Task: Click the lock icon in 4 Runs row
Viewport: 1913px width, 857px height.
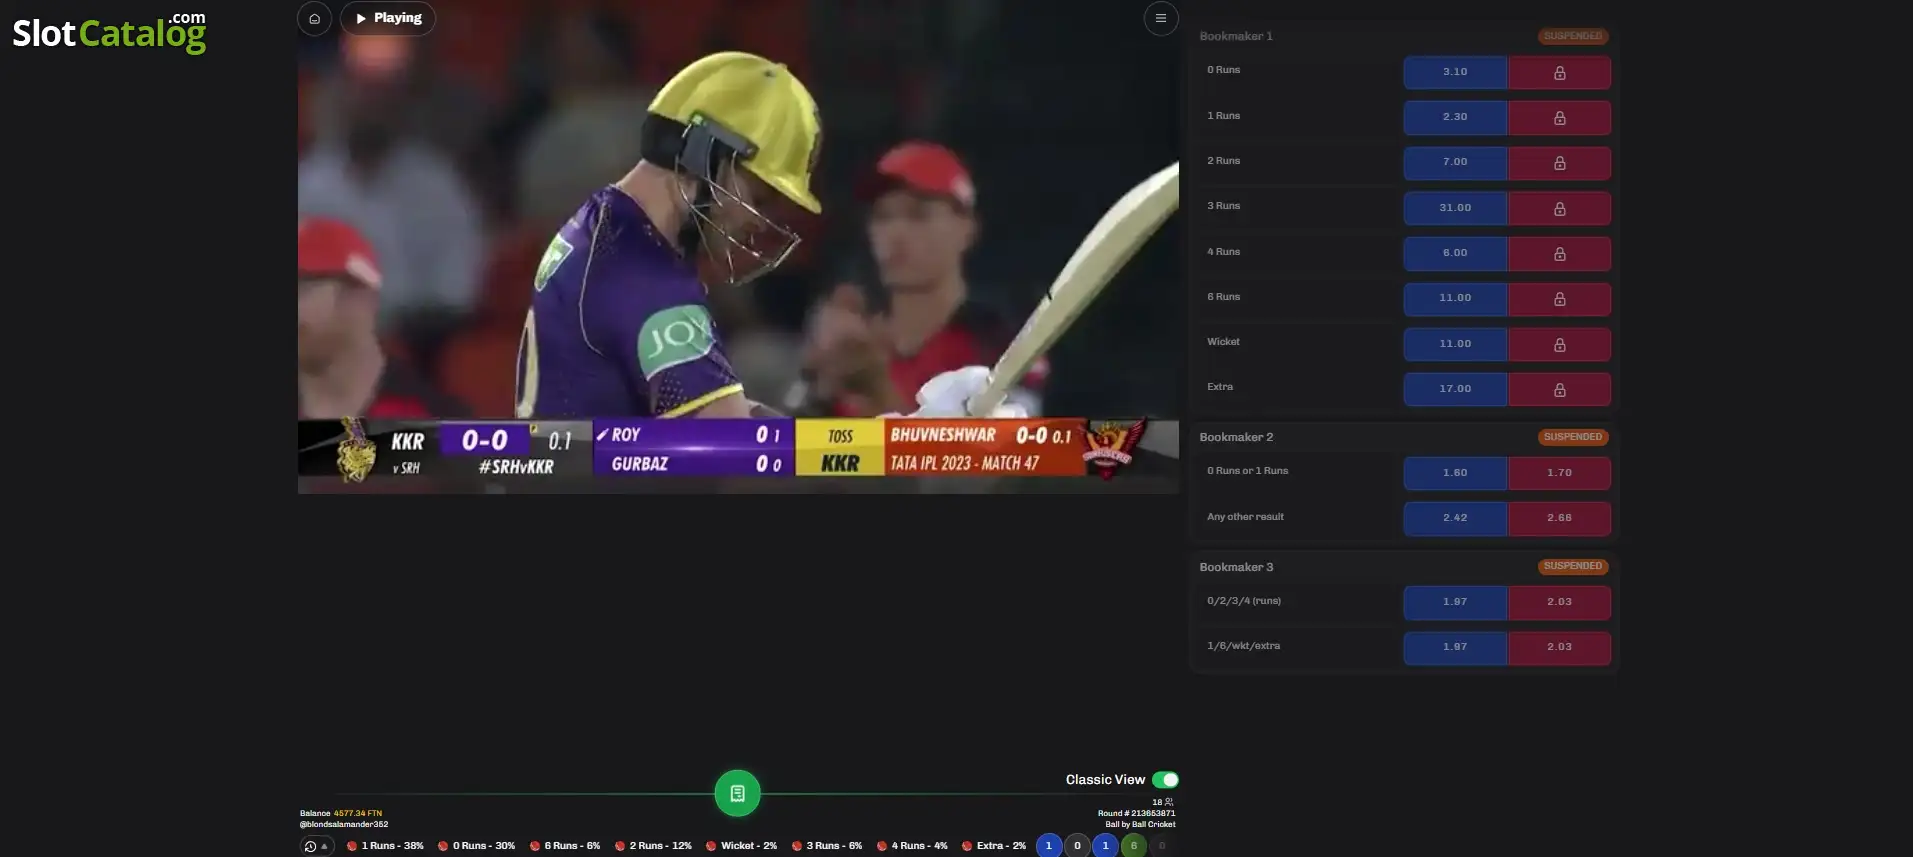Action: pos(1559,254)
